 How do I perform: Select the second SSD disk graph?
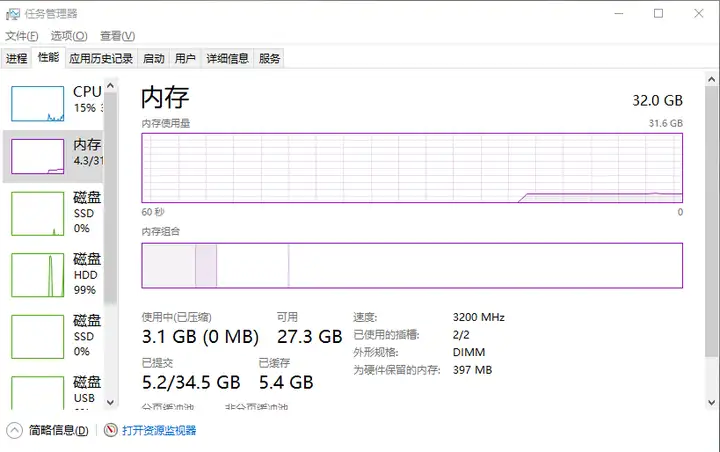click(x=37, y=336)
